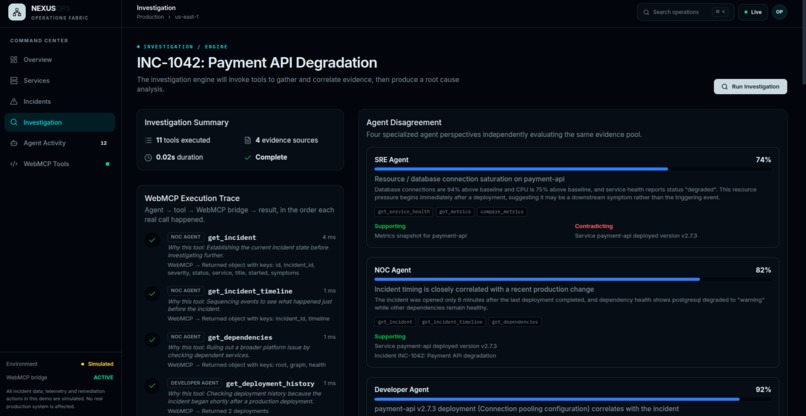The width and height of the screenshot is (806, 416).
Task: Go to Incidents in sidebar
Action: coord(60,102)
